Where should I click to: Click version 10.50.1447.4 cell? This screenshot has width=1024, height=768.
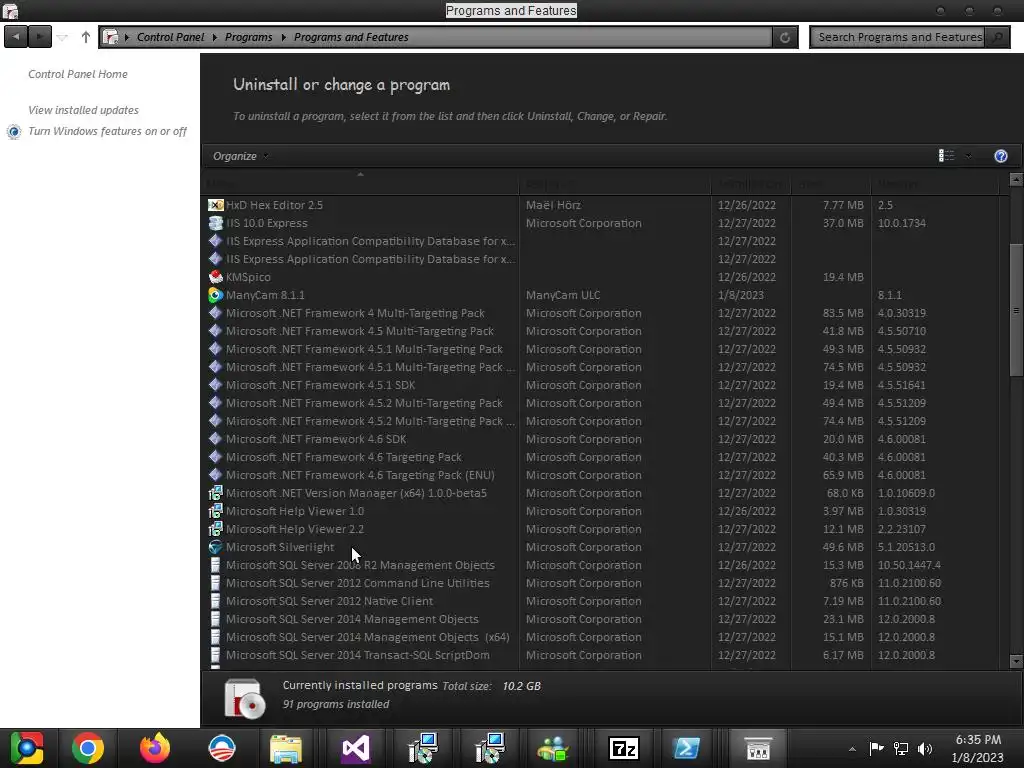point(909,566)
